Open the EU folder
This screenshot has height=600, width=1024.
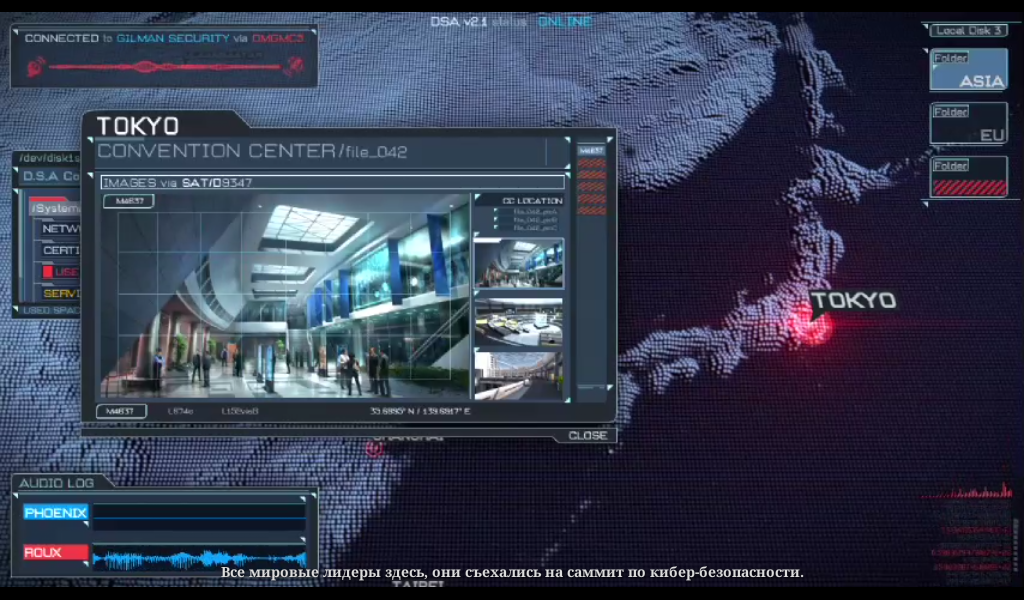pos(968,123)
